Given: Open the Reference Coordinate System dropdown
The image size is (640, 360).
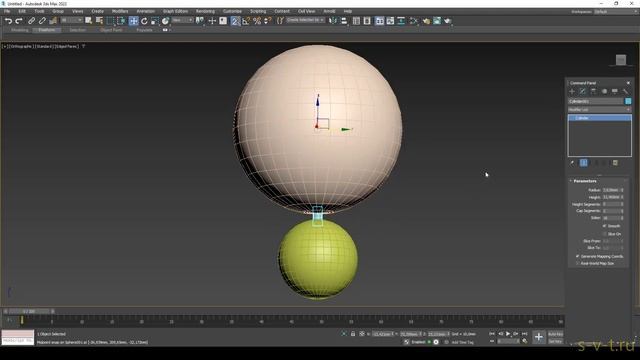Looking at the screenshot, I should (x=182, y=20).
